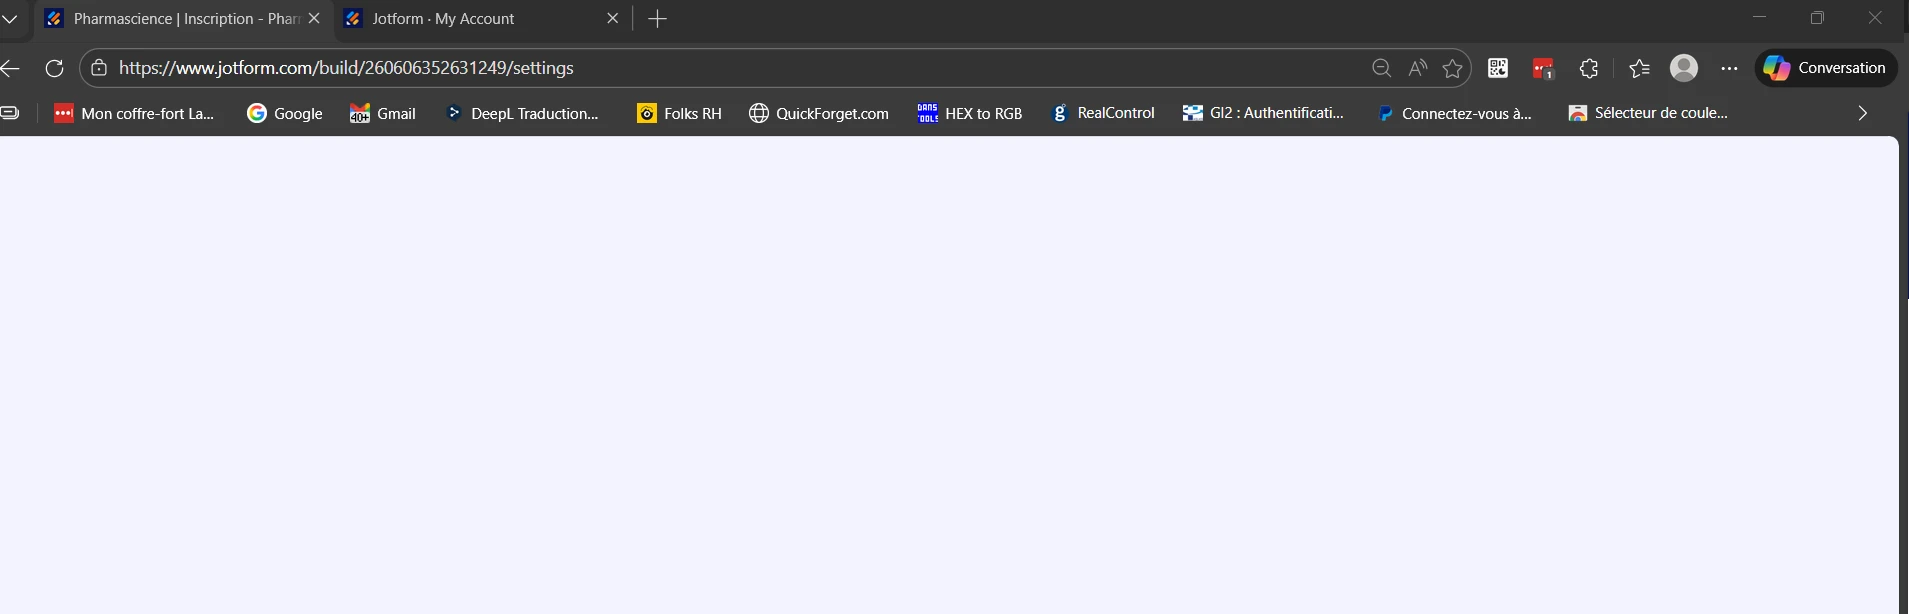Open DeepL Traduction bookmark

(521, 113)
